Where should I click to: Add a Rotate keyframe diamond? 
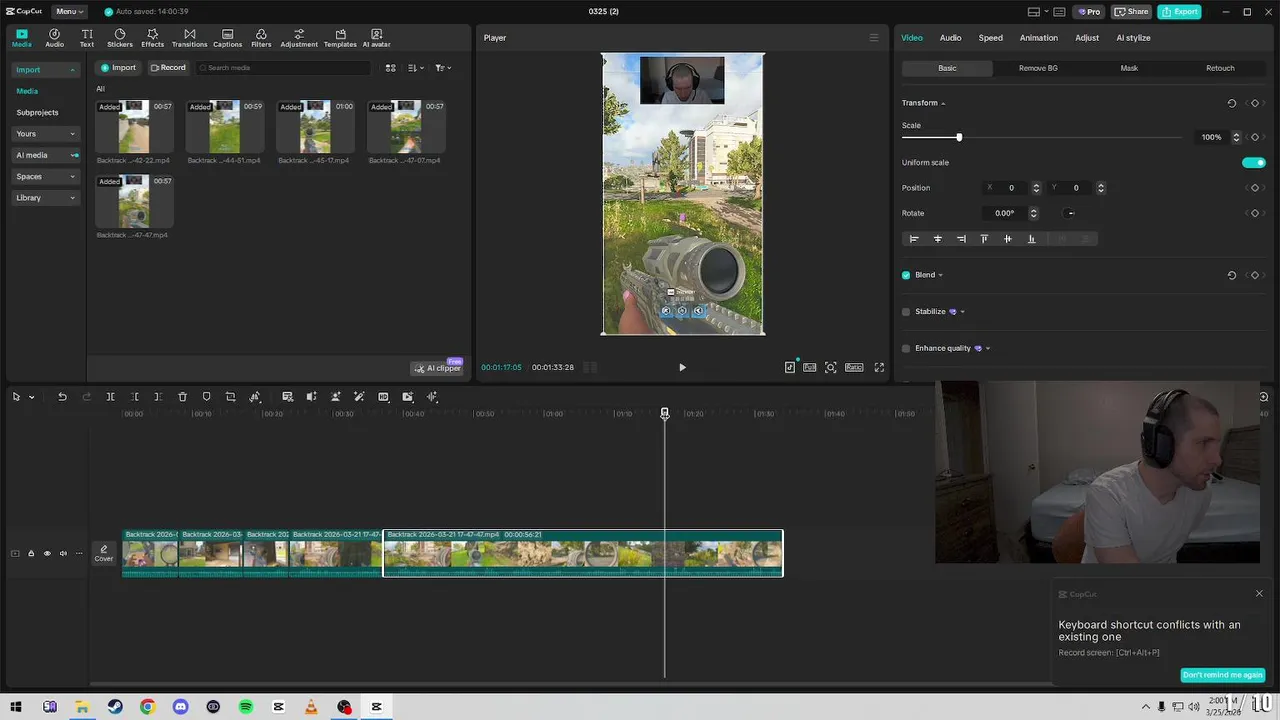(x=1255, y=213)
